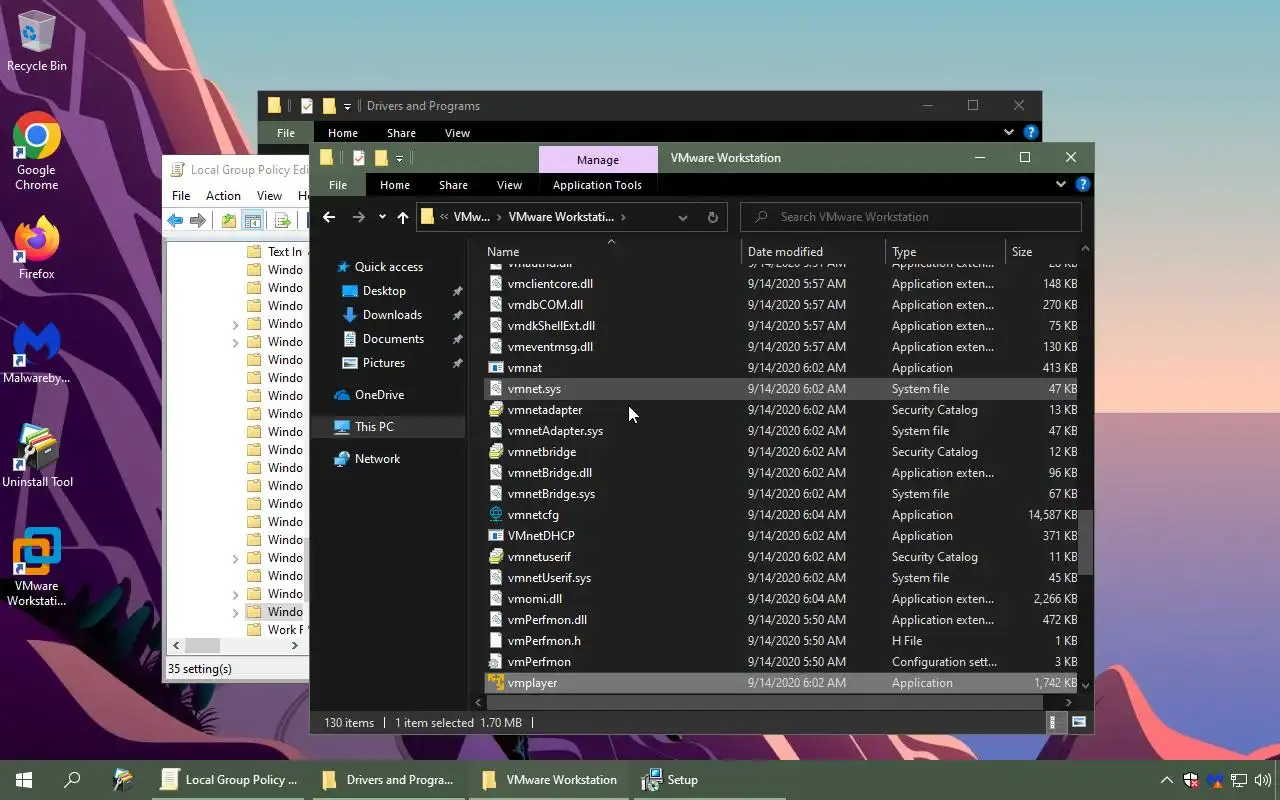Open Malwarebytes tray icon
Viewport: 1280px width, 800px height.
point(1215,780)
